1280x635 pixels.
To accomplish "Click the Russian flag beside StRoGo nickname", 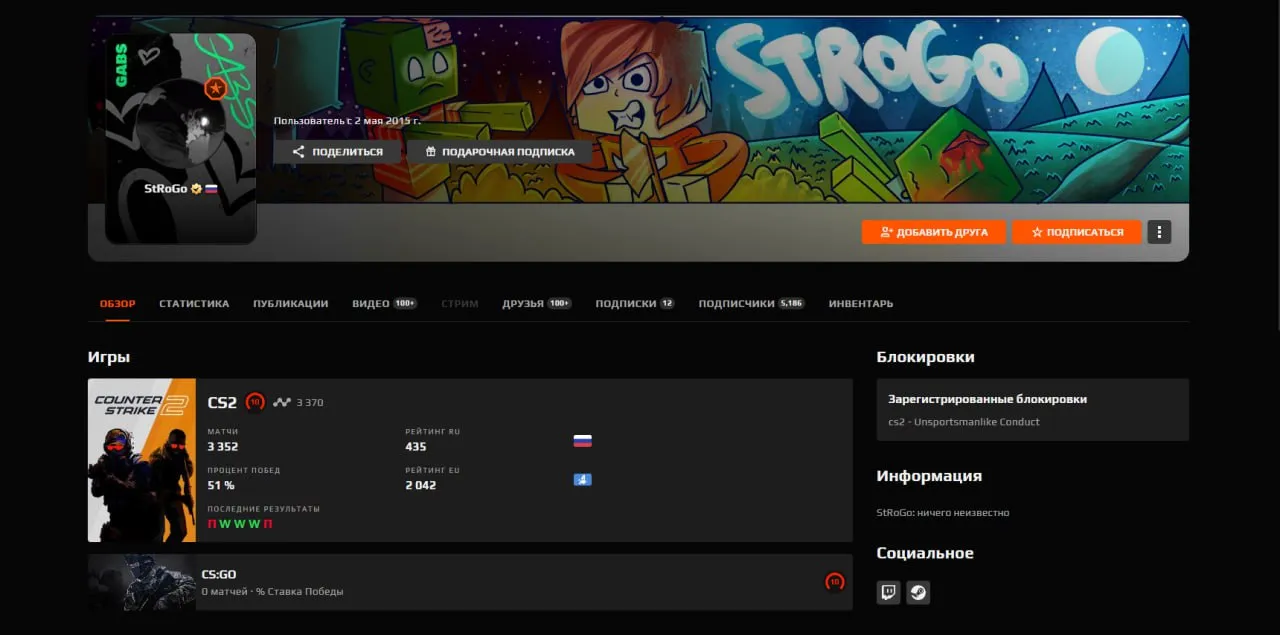I will (211, 188).
